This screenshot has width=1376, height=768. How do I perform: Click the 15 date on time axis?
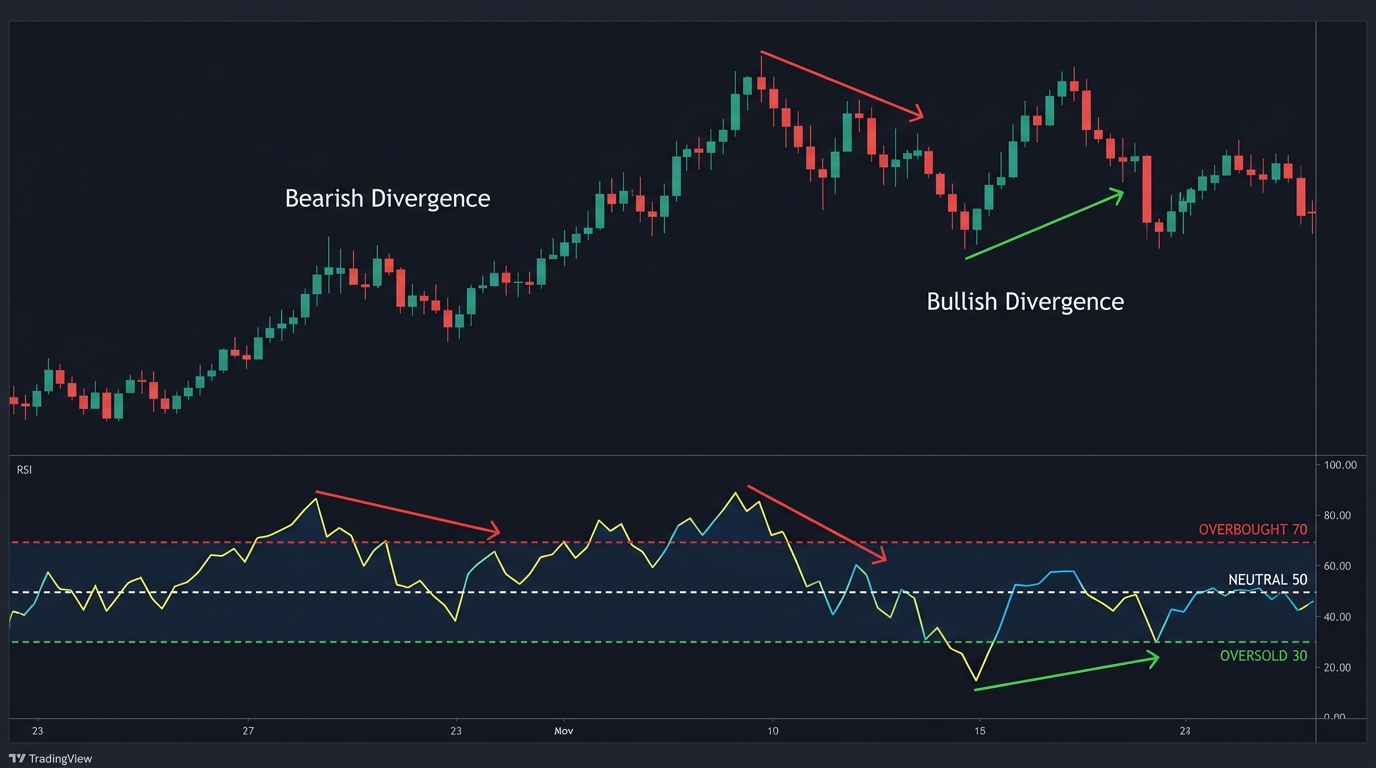979,731
